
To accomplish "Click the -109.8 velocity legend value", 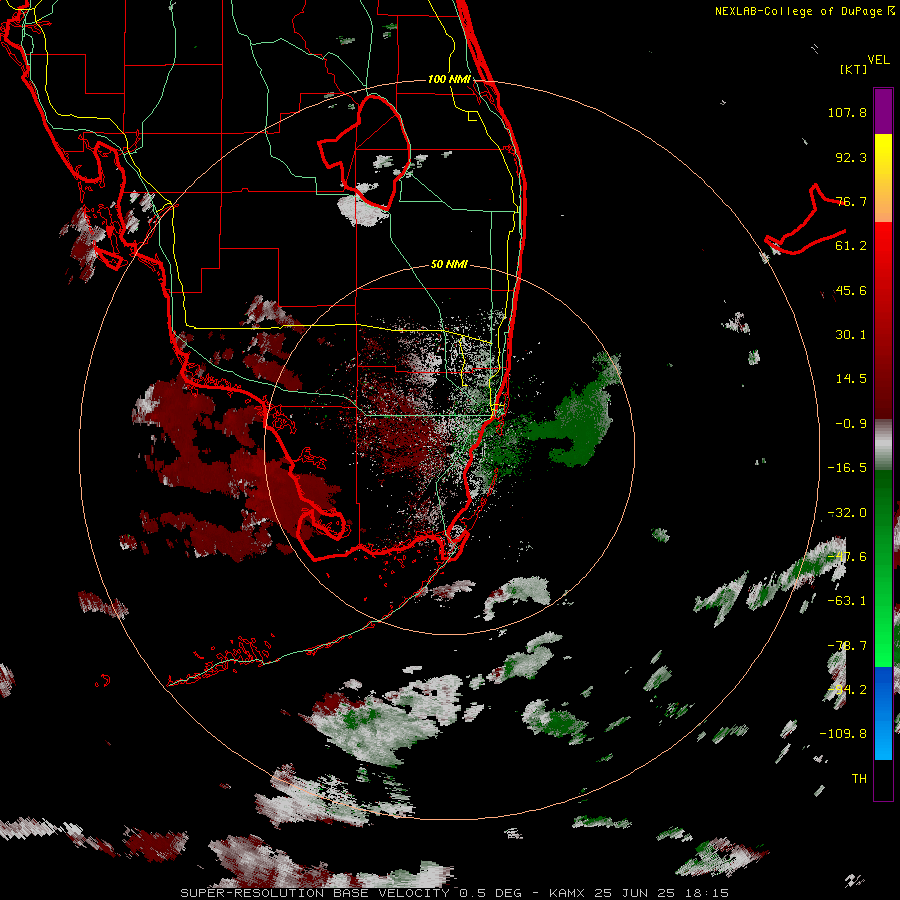I will tap(843, 734).
